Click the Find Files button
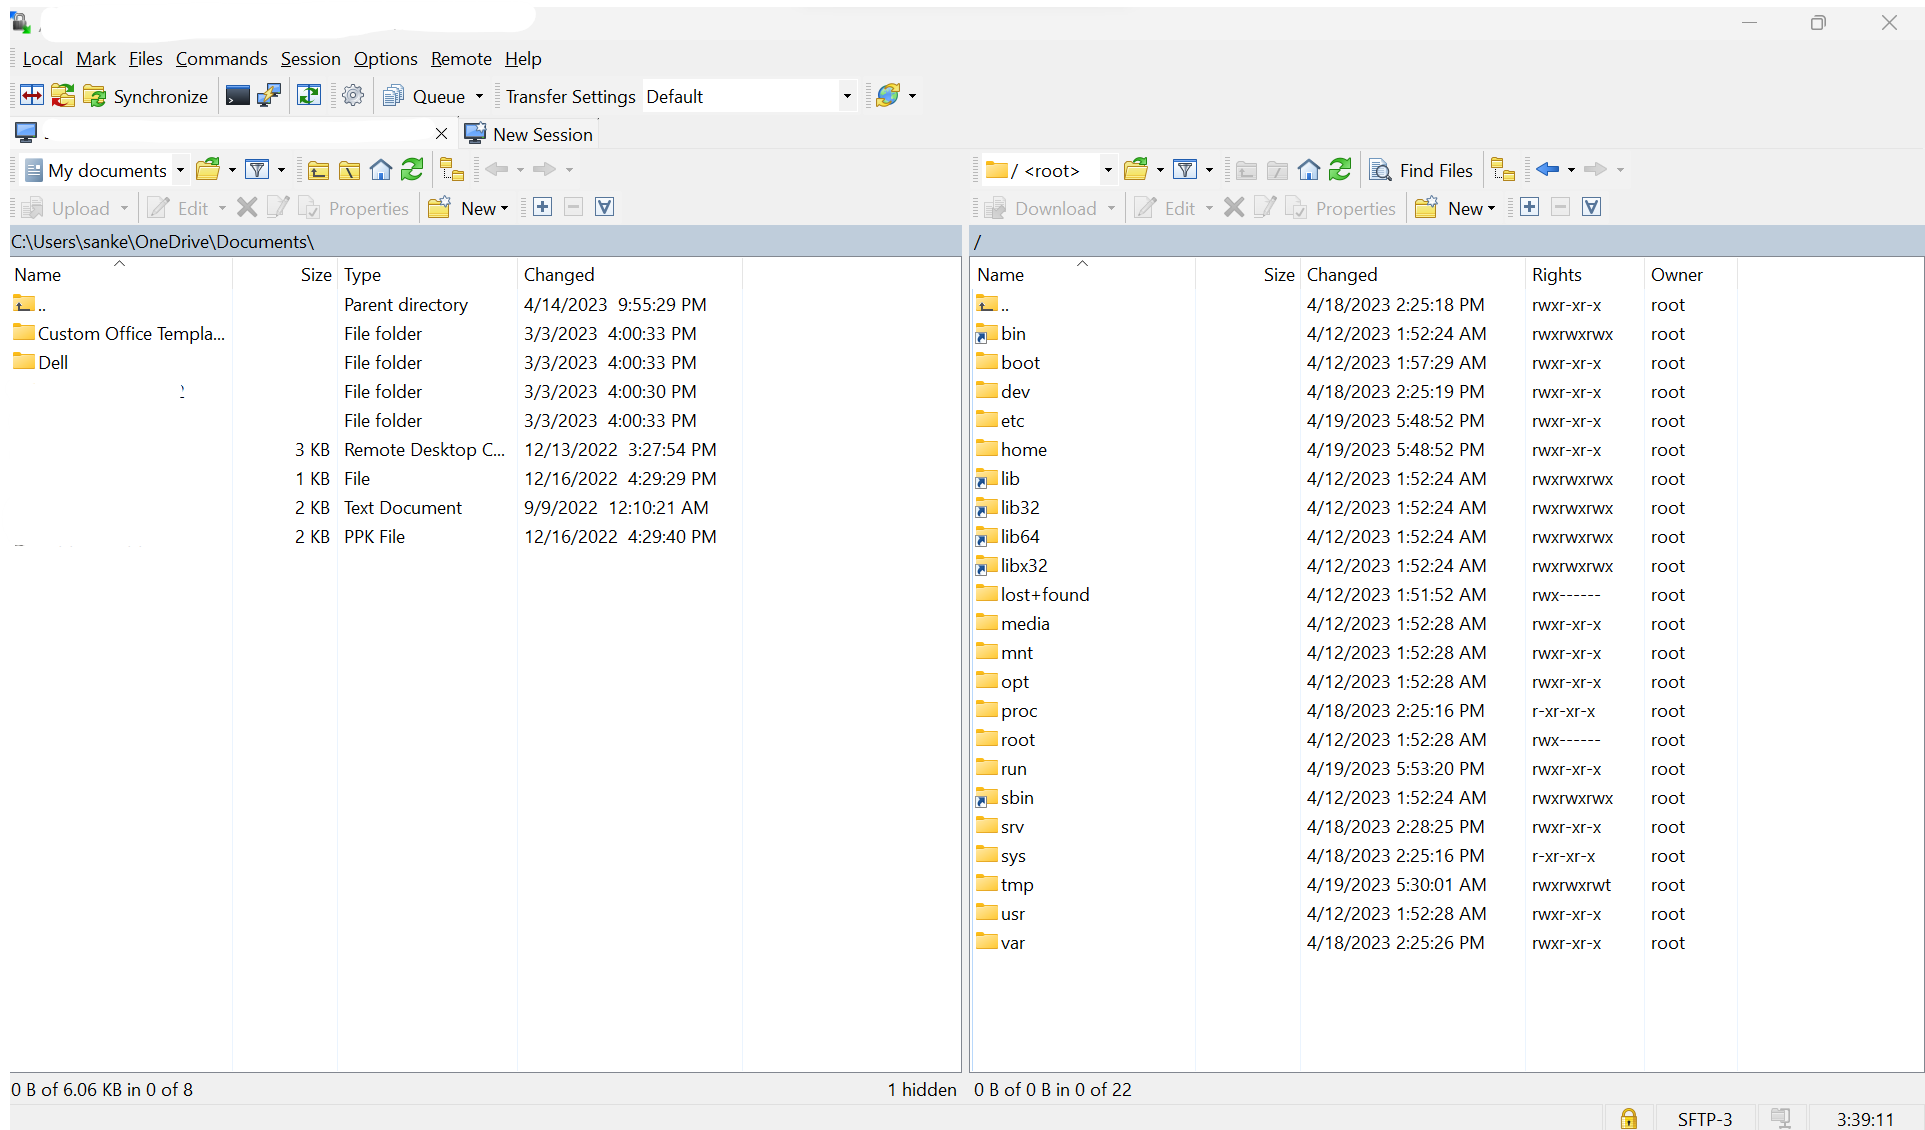The height and width of the screenshot is (1130, 1925). (x=1421, y=169)
